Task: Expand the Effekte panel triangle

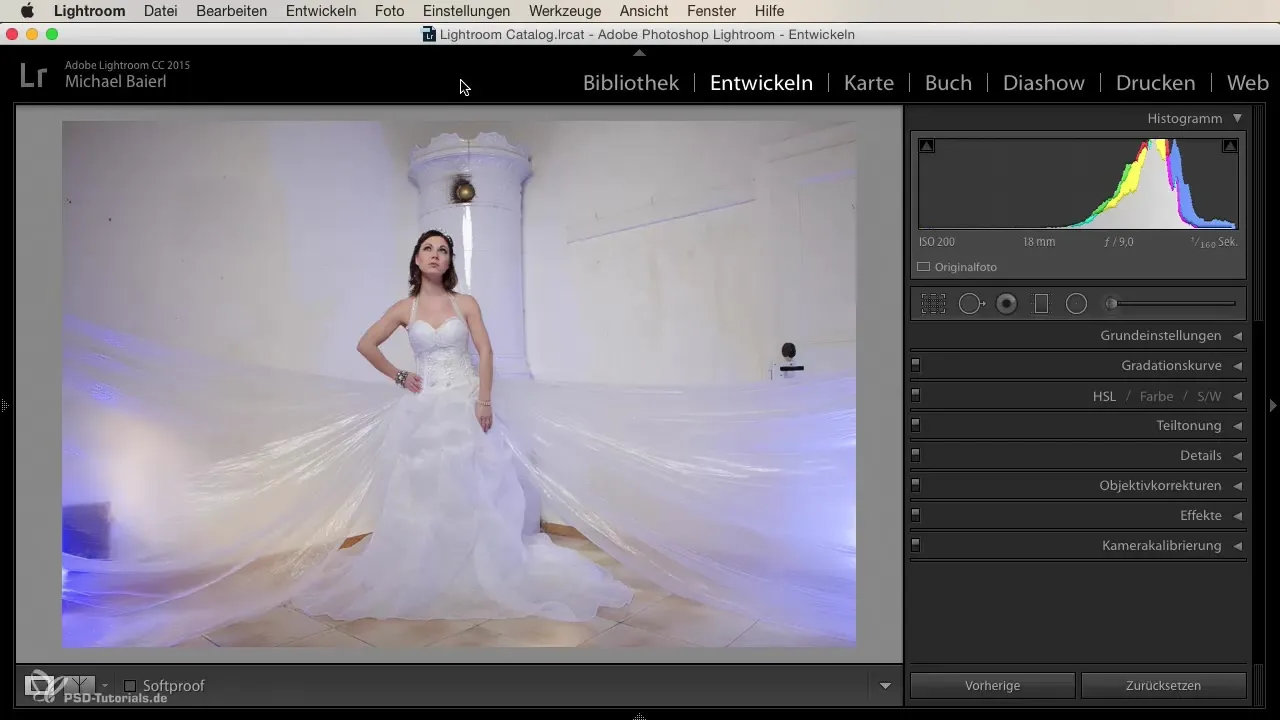Action: 1237,516
